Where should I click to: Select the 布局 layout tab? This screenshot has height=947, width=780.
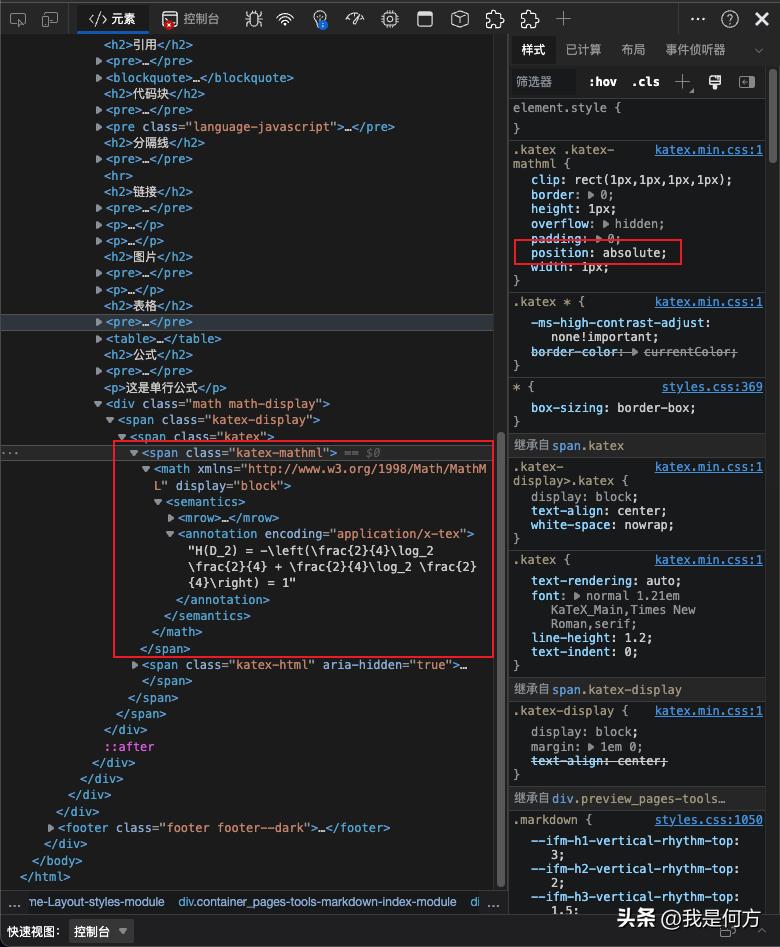tap(633, 50)
